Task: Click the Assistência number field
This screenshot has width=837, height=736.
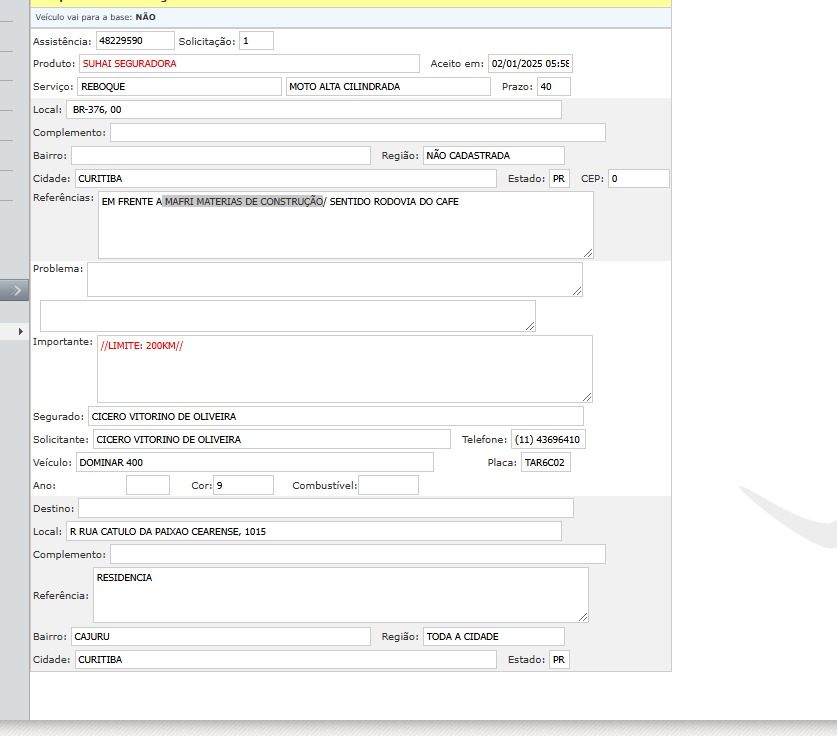Action: tap(134, 41)
